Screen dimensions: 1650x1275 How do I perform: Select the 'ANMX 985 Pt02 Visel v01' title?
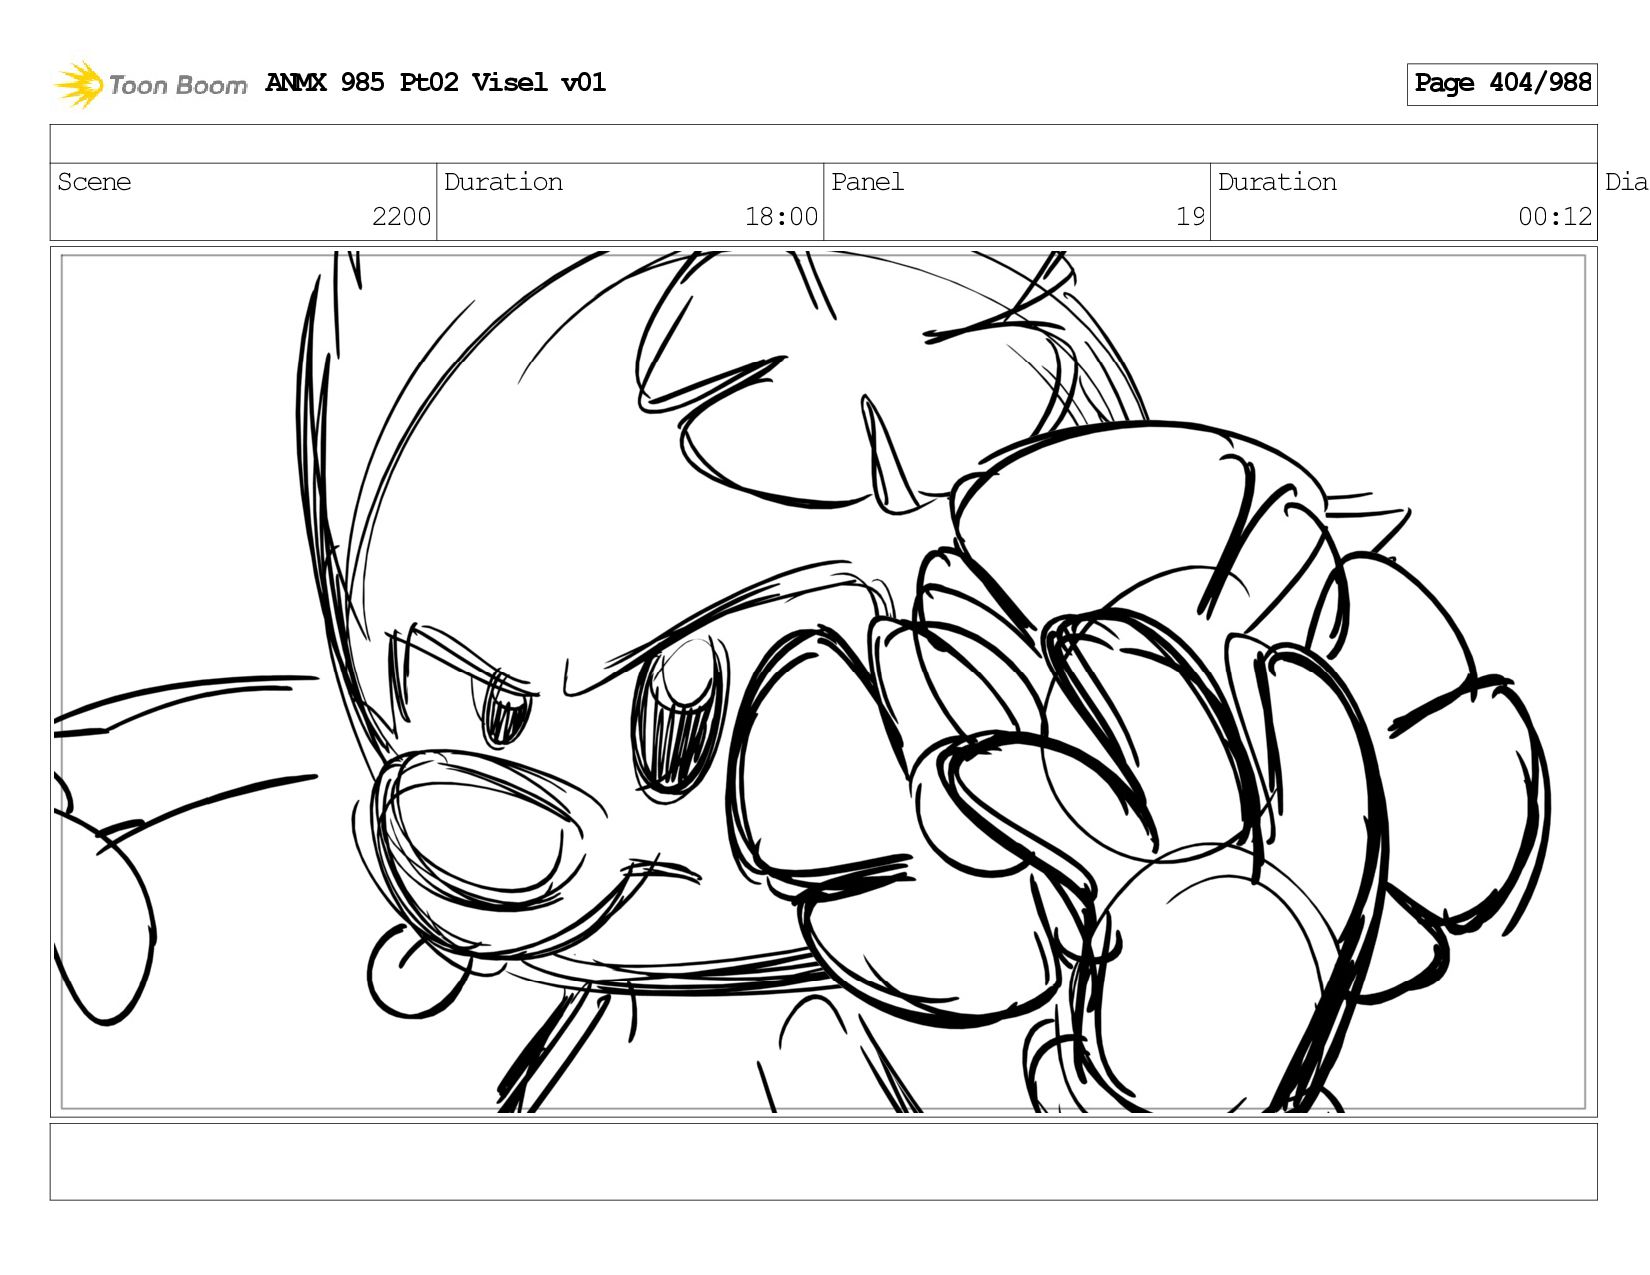pyautogui.click(x=436, y=82)
